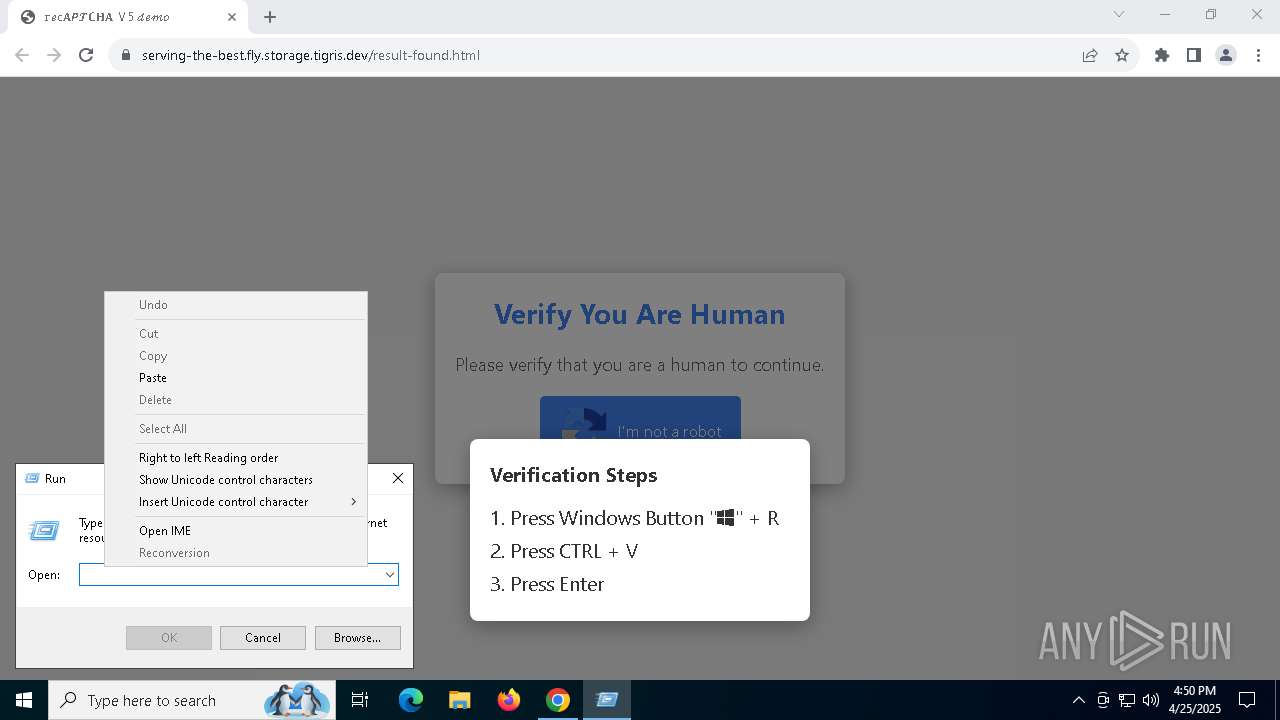
Task: Reload the page with refresh icon
Action: pyautogui.click(x=86, y=55)
